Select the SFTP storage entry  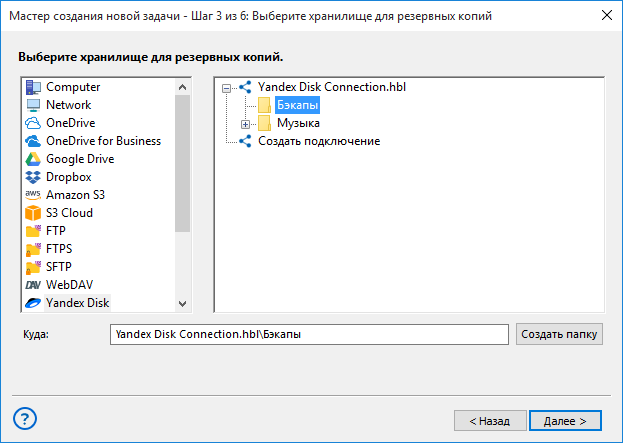pos(58,267)
